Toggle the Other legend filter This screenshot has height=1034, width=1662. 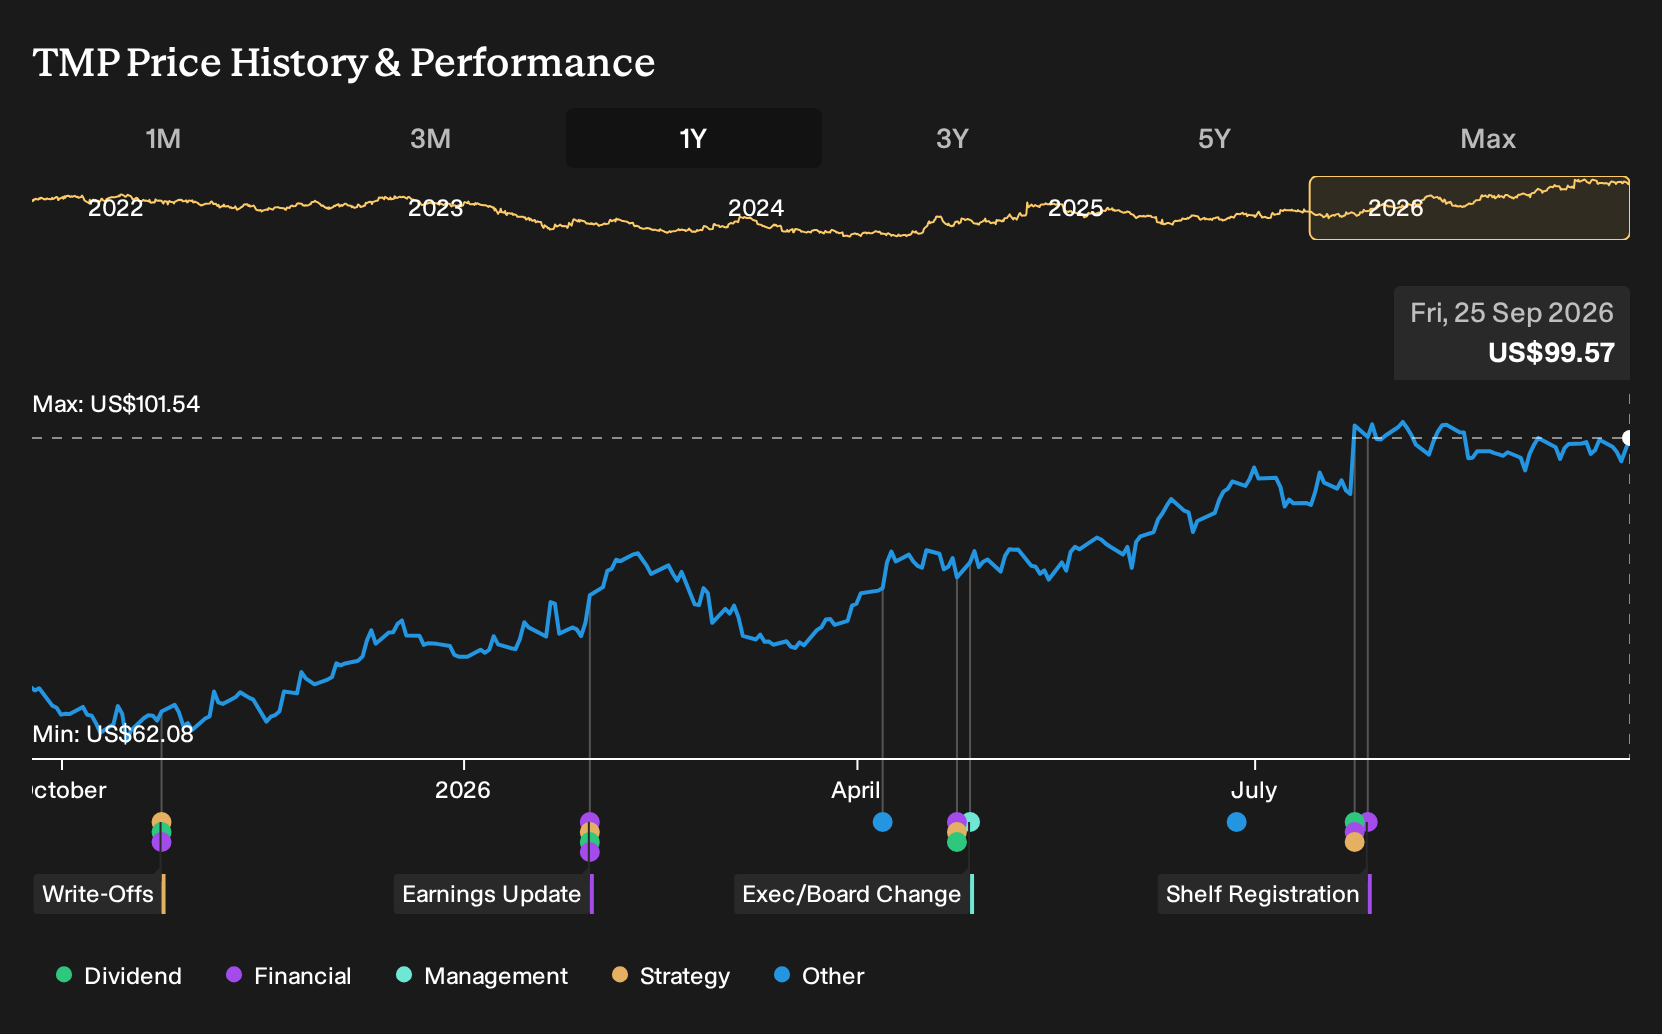coord(819,976)
